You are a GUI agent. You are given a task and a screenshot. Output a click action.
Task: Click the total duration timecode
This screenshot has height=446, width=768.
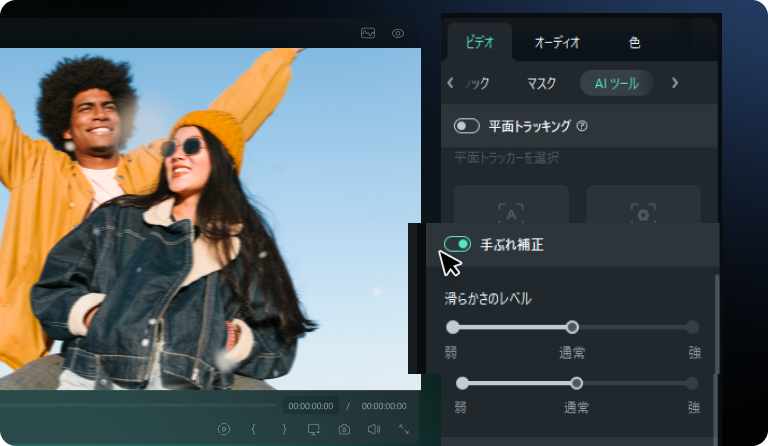tap(384, 406)
